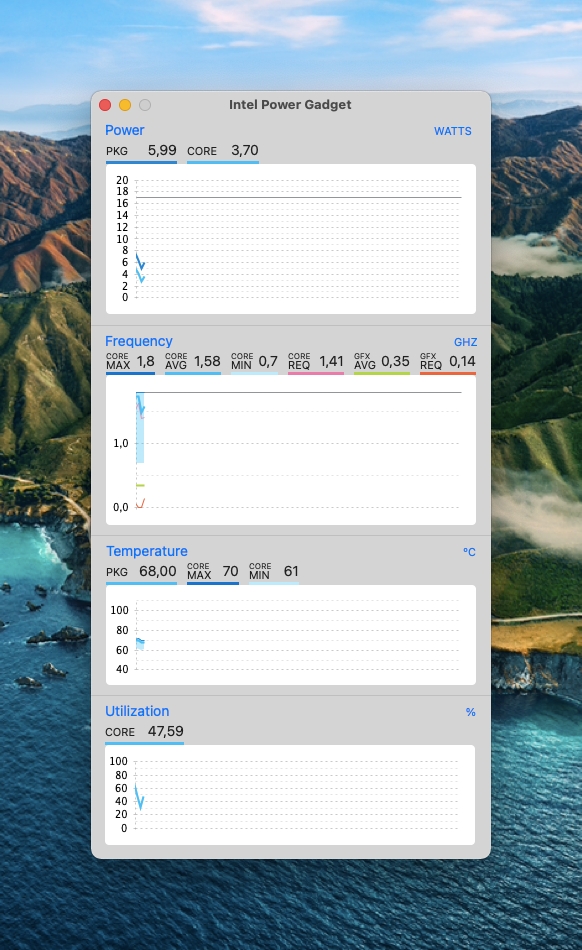Image resolution: width=582 pixels, height=950 pixels.
Task: Select the green GFX AVG legend item
Action: [382, 362]
